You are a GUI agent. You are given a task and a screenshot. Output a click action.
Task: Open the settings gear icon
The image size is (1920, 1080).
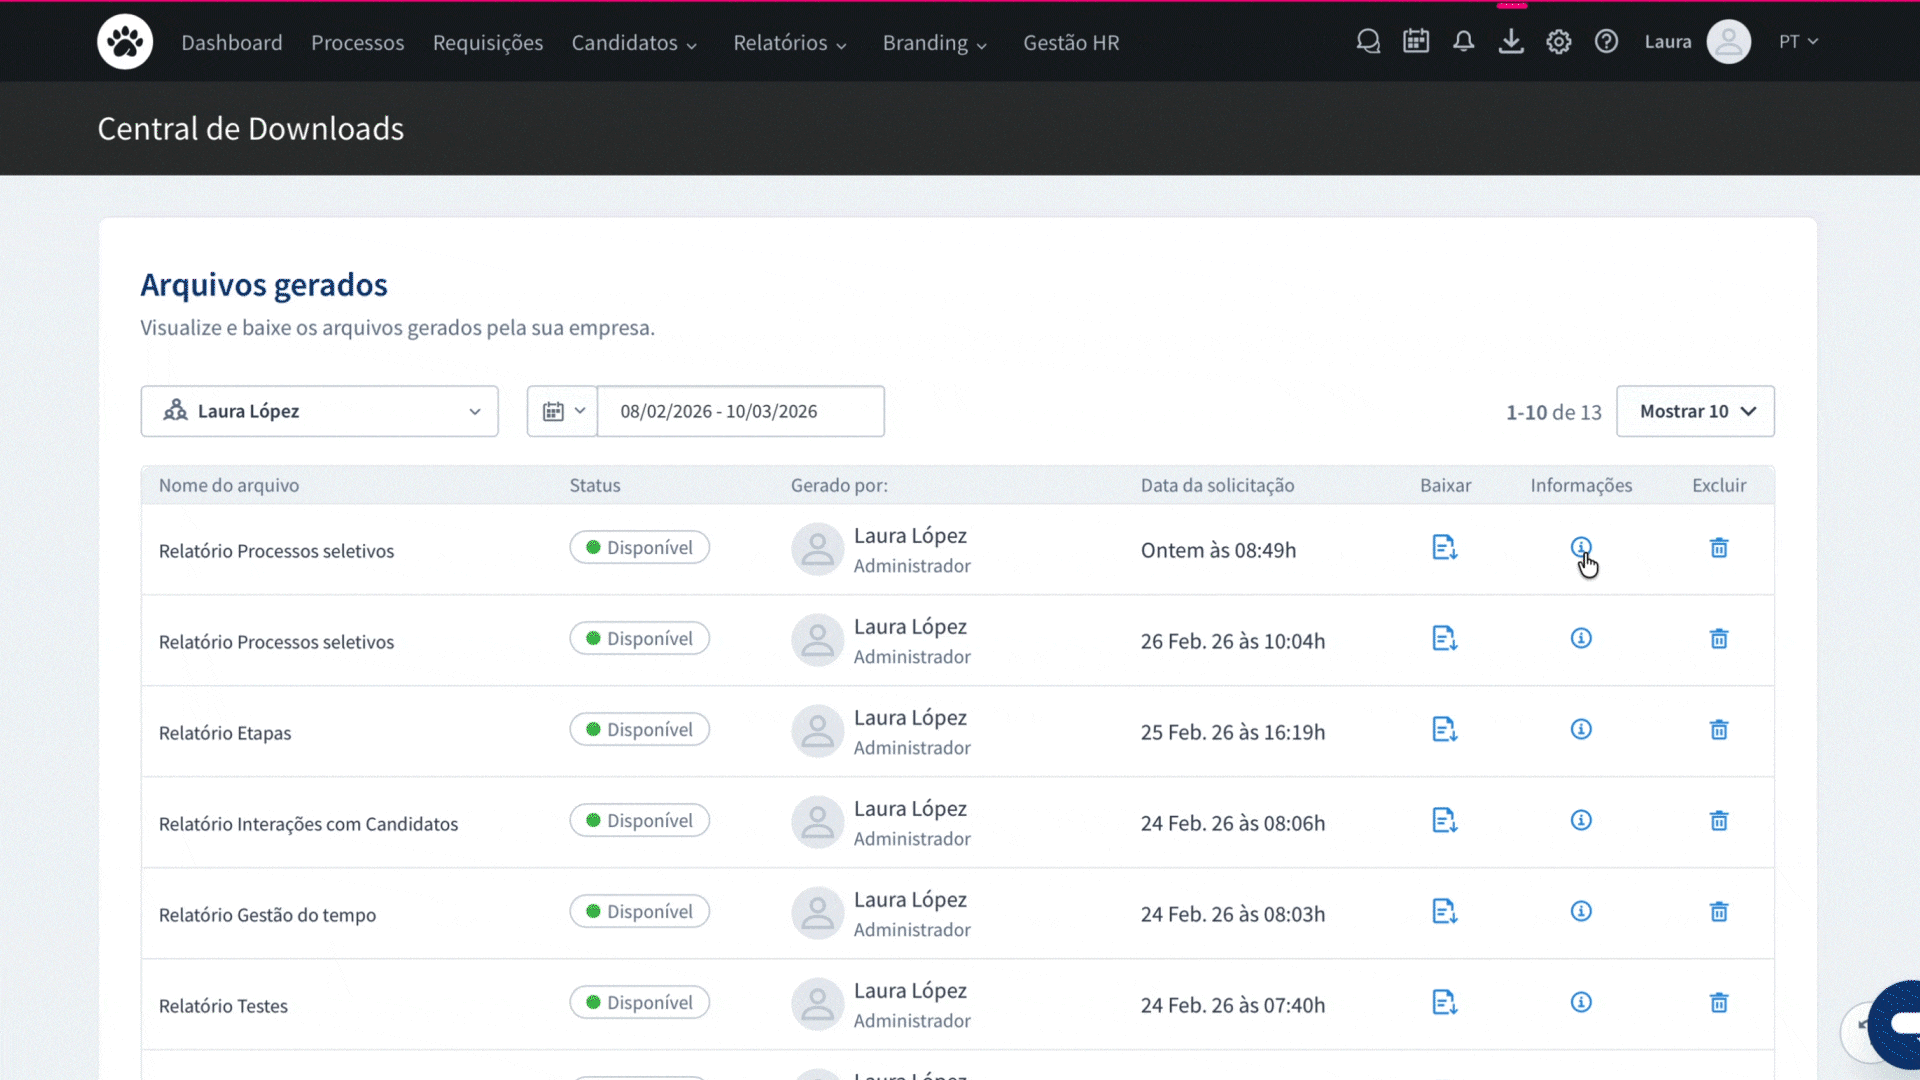pos(1559,42)
